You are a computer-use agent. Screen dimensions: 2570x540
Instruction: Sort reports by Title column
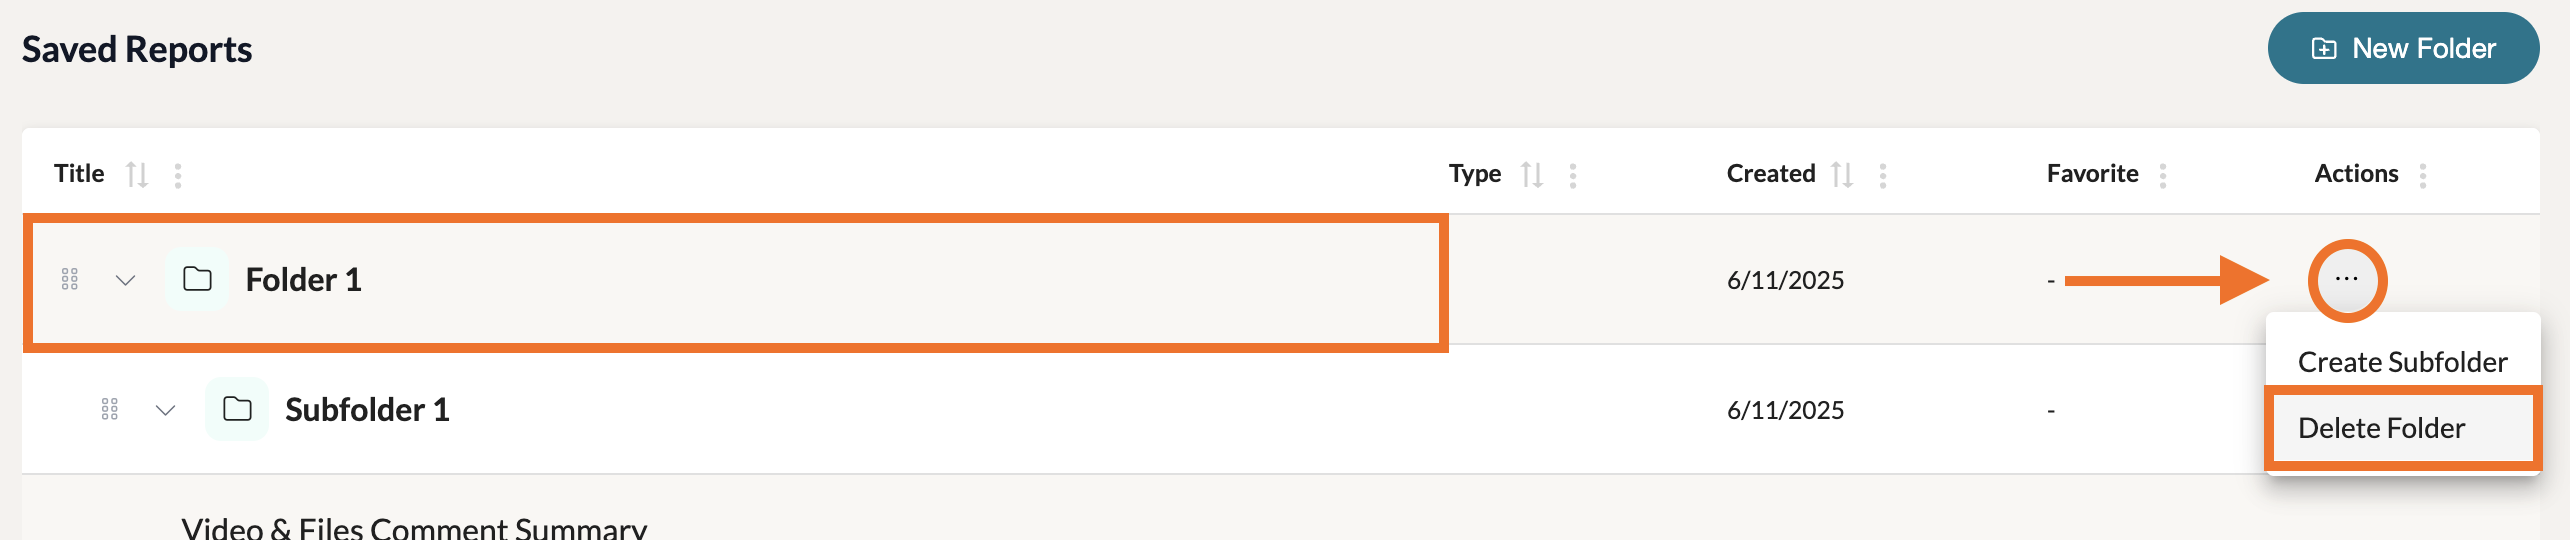(137, 175)
